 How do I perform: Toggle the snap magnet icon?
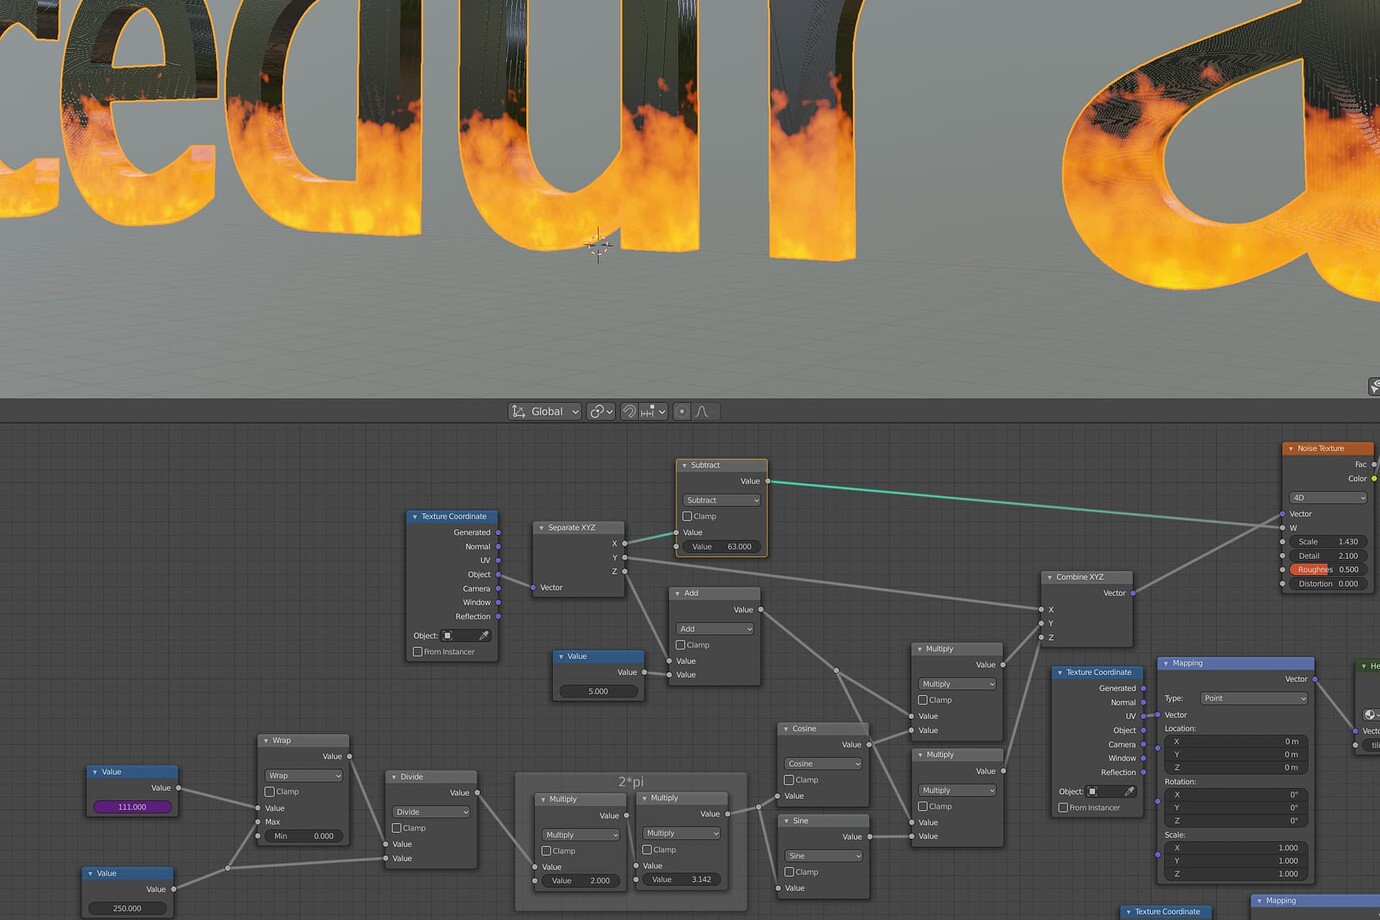pos(629,411)
